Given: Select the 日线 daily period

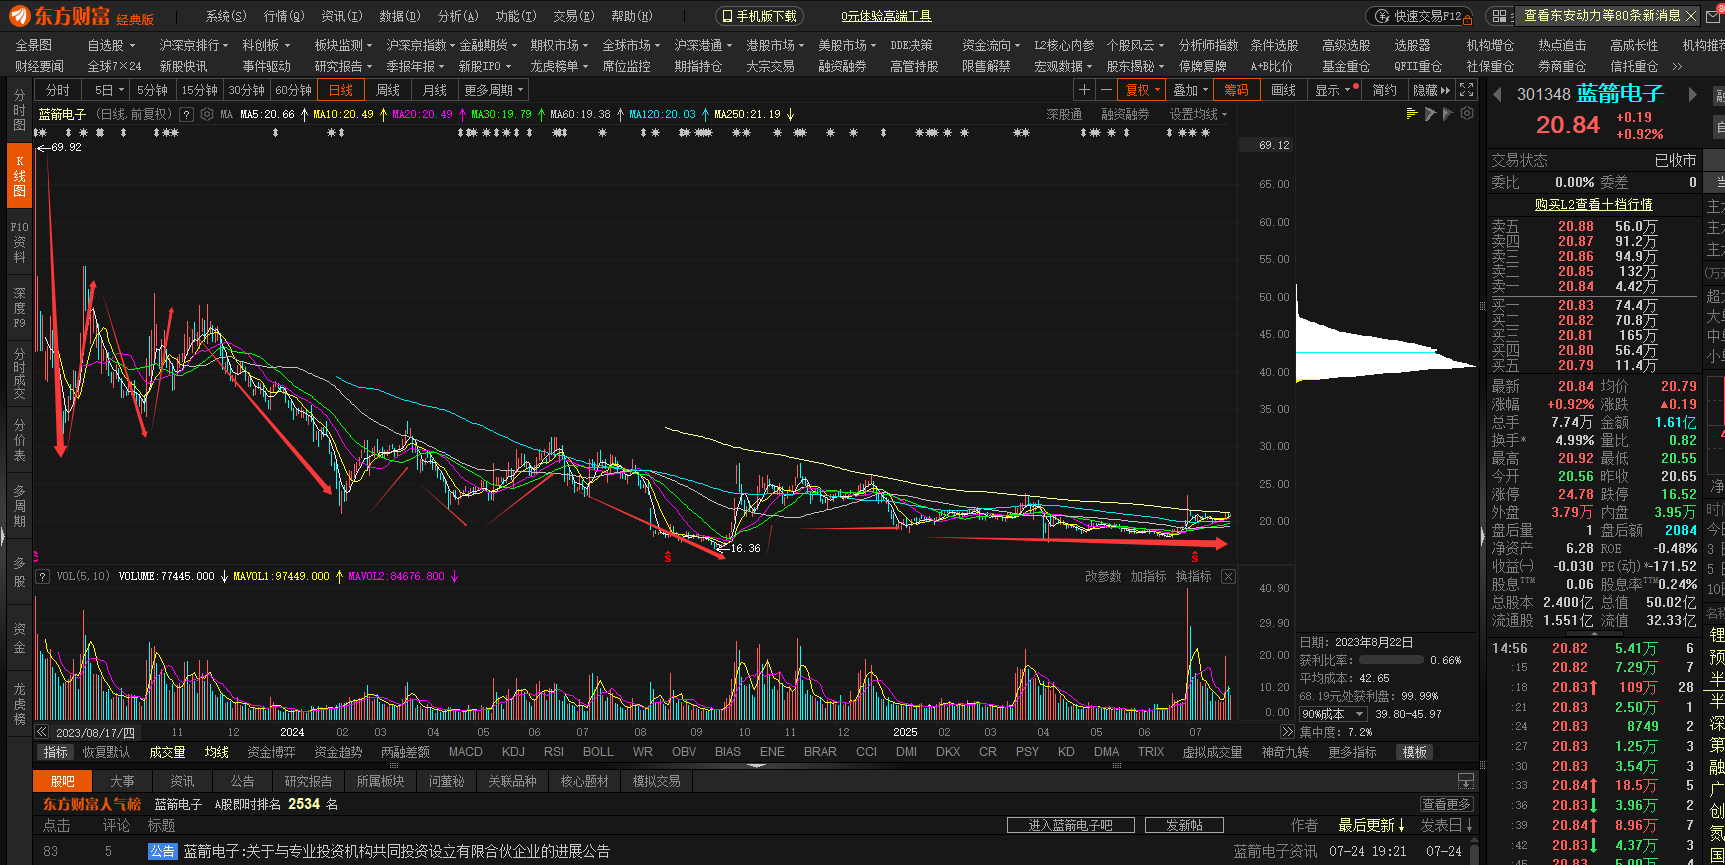Looking at the screenshot, I should pos(341,90).
